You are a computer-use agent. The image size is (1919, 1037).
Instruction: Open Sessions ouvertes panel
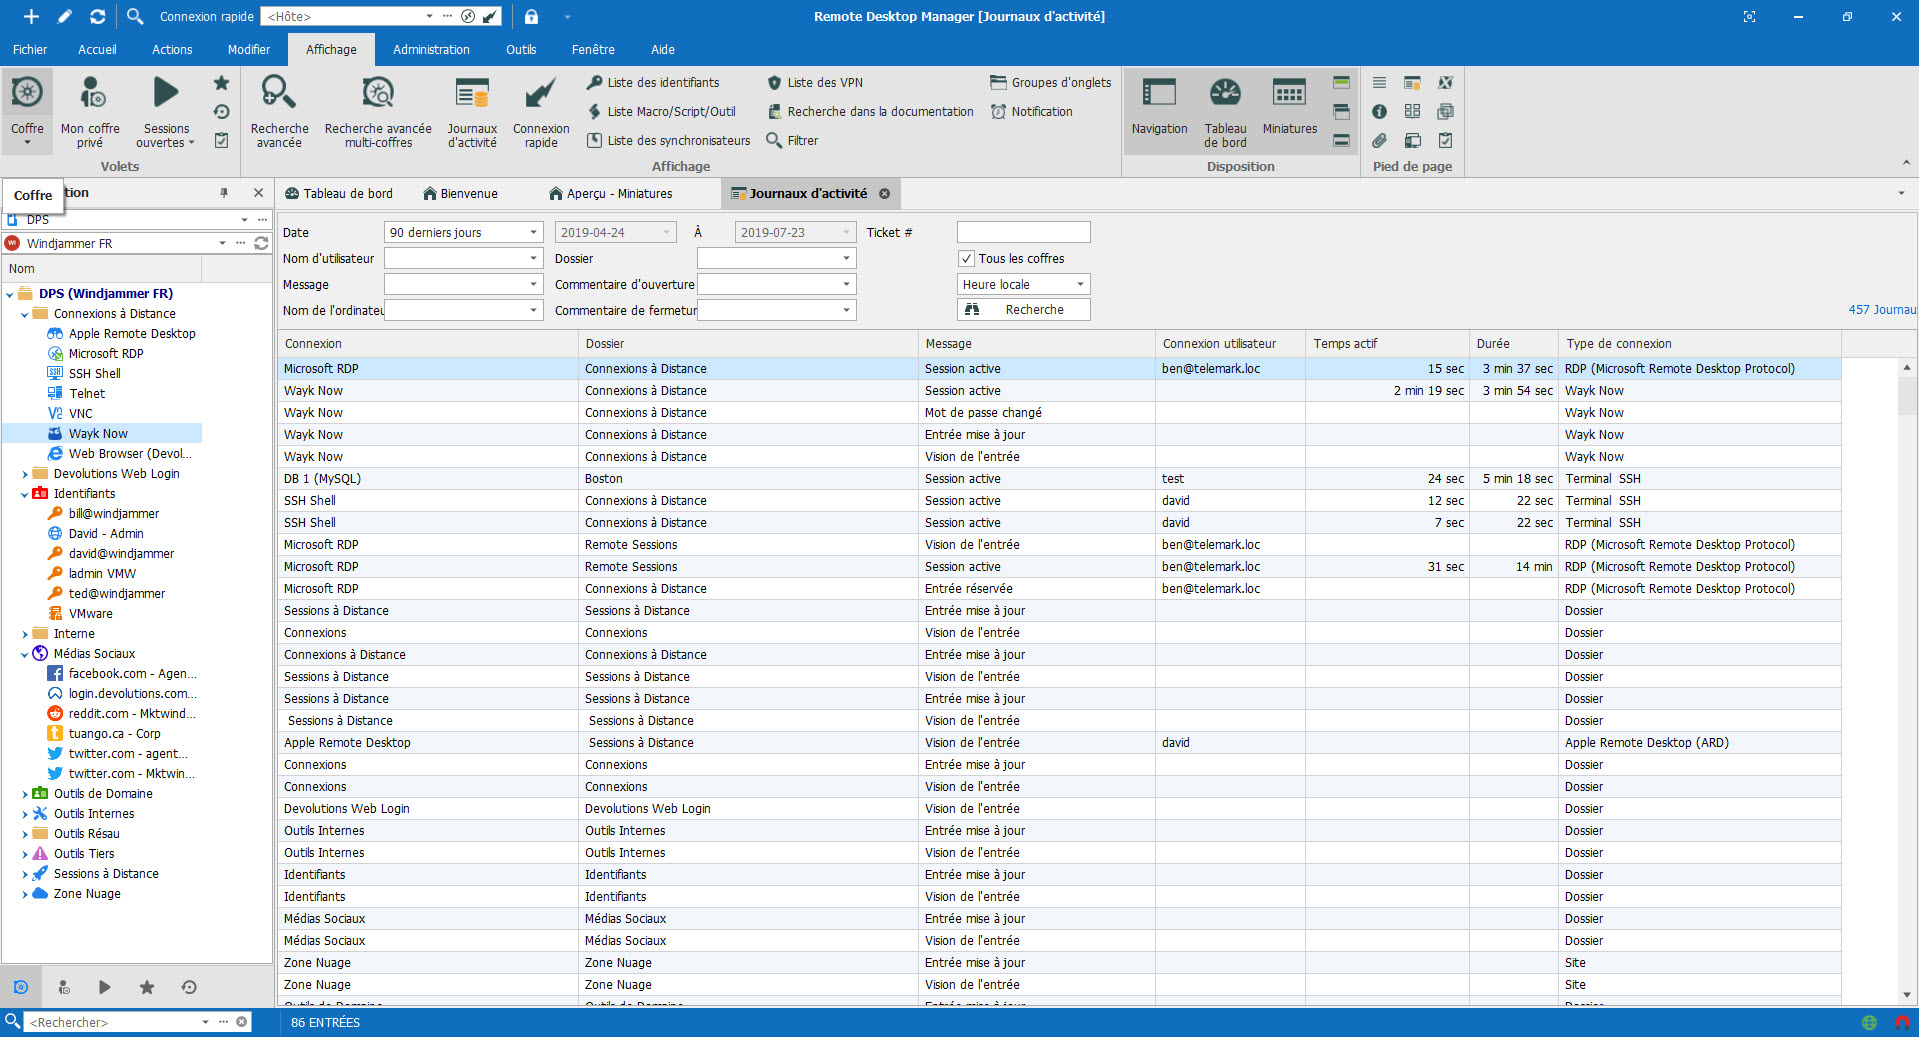(x=166, y=111)
